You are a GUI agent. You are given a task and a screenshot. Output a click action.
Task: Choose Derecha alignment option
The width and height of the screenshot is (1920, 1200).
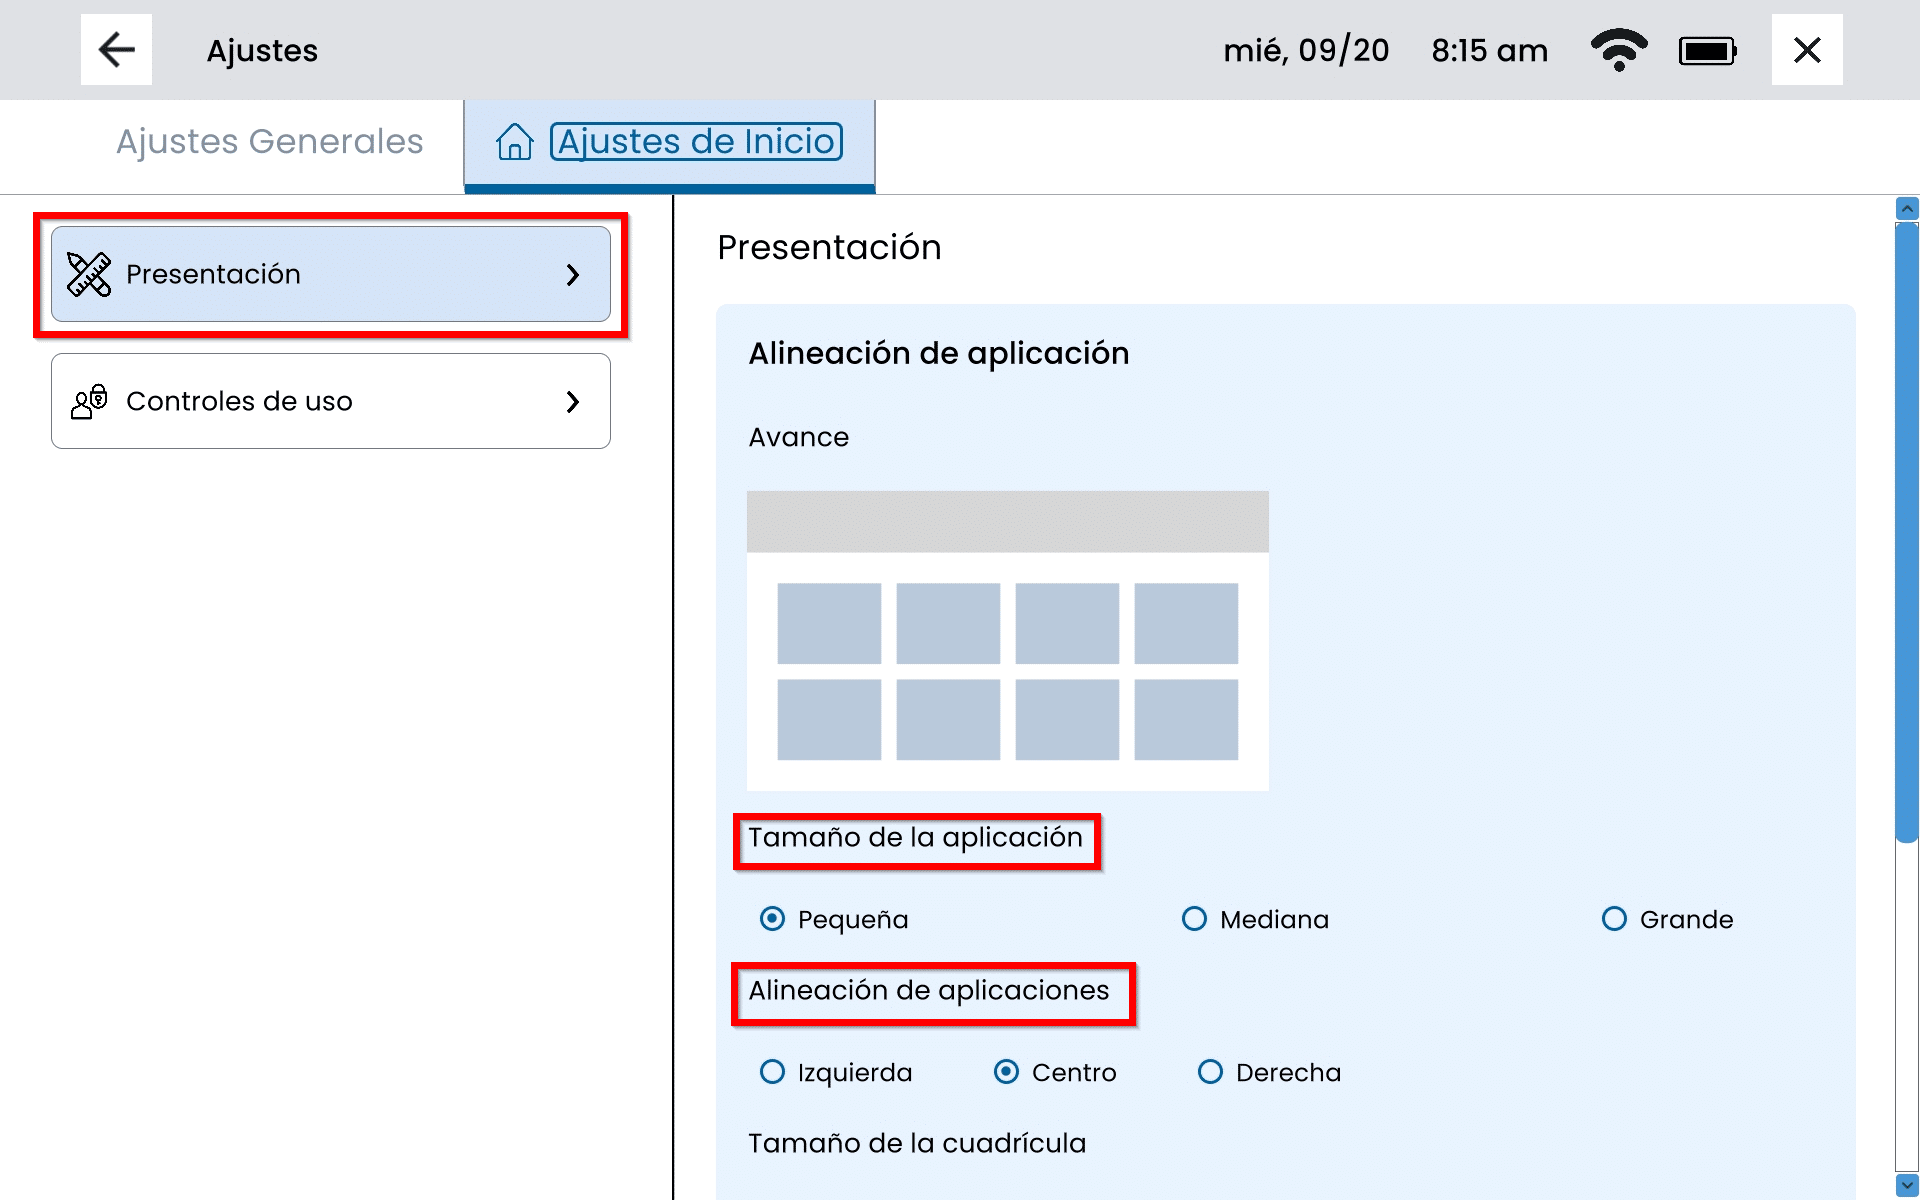[x=1210, y=1072]
